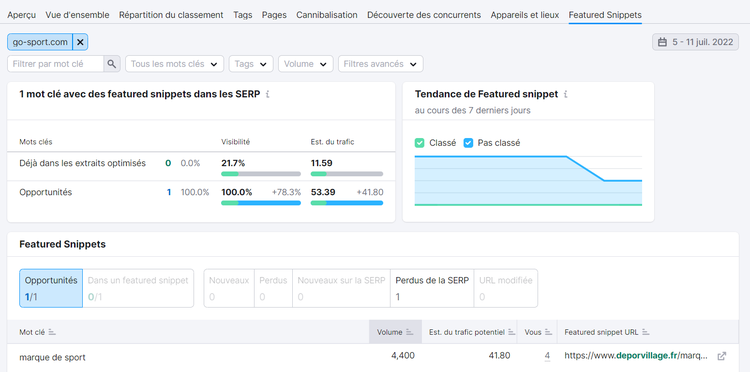
Task: Expand Tous les mots clés dropdown
Action: pos(175,64)
